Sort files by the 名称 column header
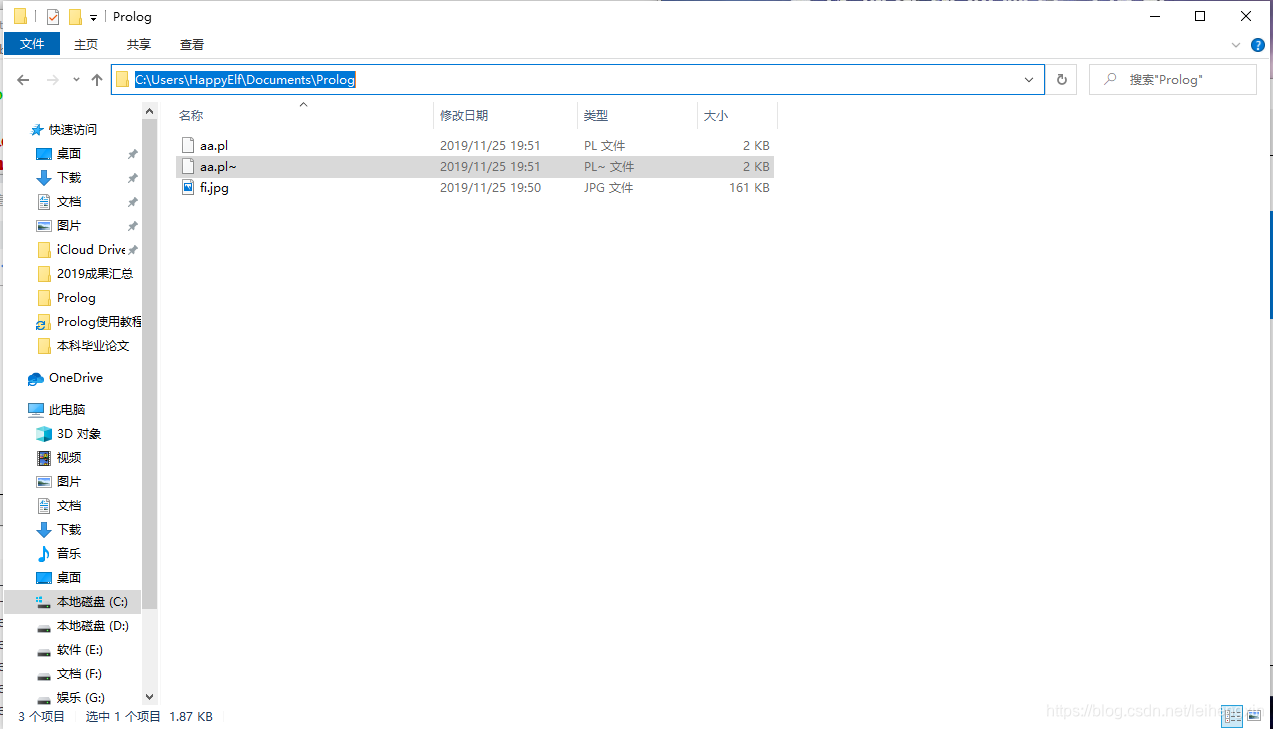1273x729 pixels. (x=192, y=115)
